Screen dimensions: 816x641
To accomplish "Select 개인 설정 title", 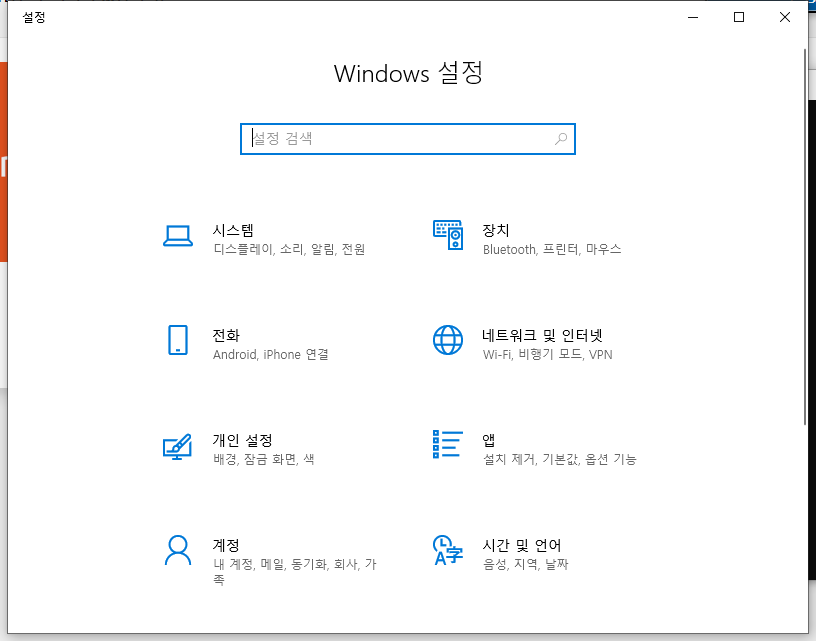I will point(243,441).
